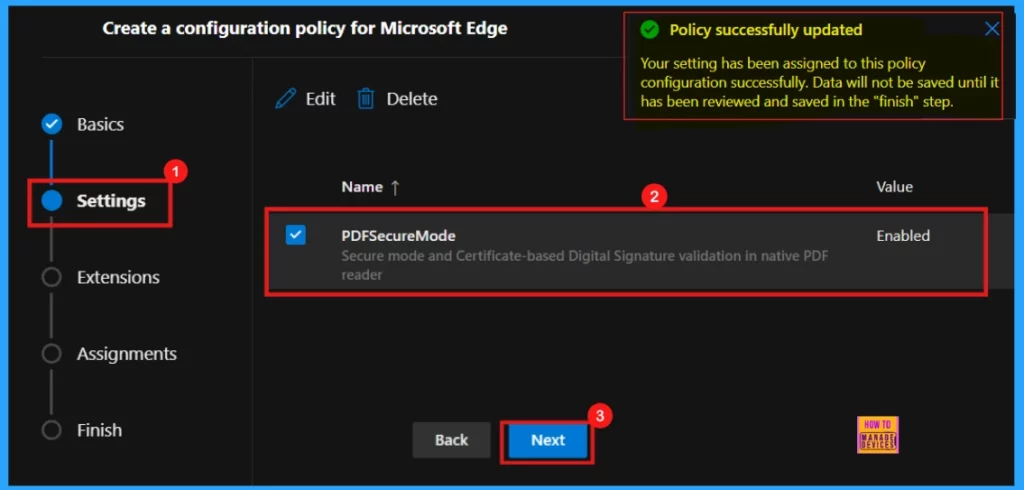Screen dimensions: 1024x490
Task: Click the Assignments step circle
Action: click(52, 354)
